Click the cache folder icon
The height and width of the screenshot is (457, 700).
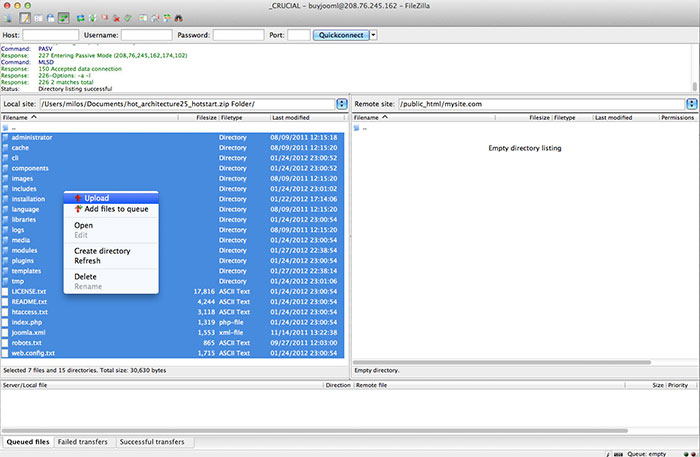5,148
